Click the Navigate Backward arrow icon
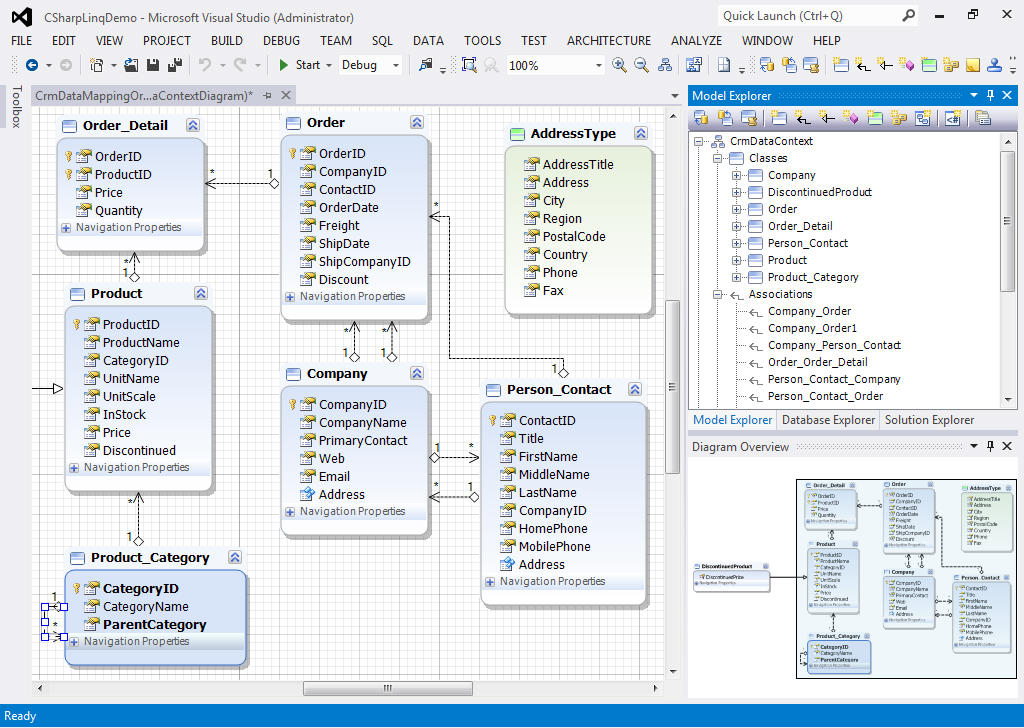 (31, 65)
